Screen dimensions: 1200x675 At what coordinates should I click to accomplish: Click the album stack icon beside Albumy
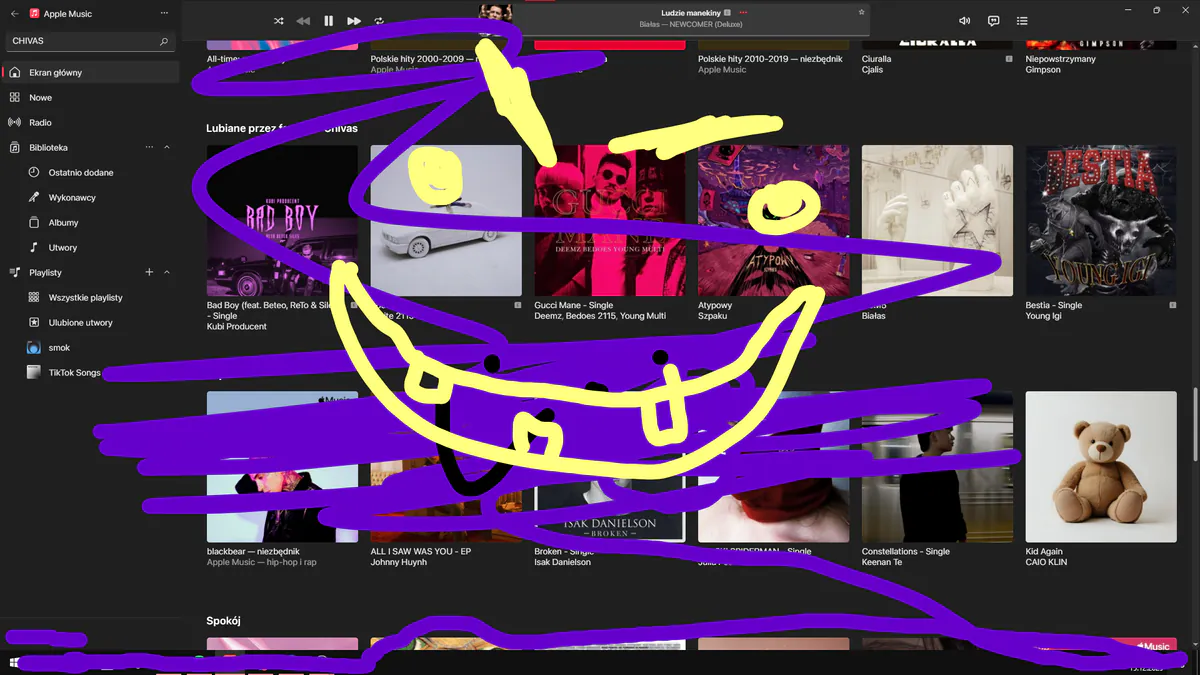click(34, 222)
